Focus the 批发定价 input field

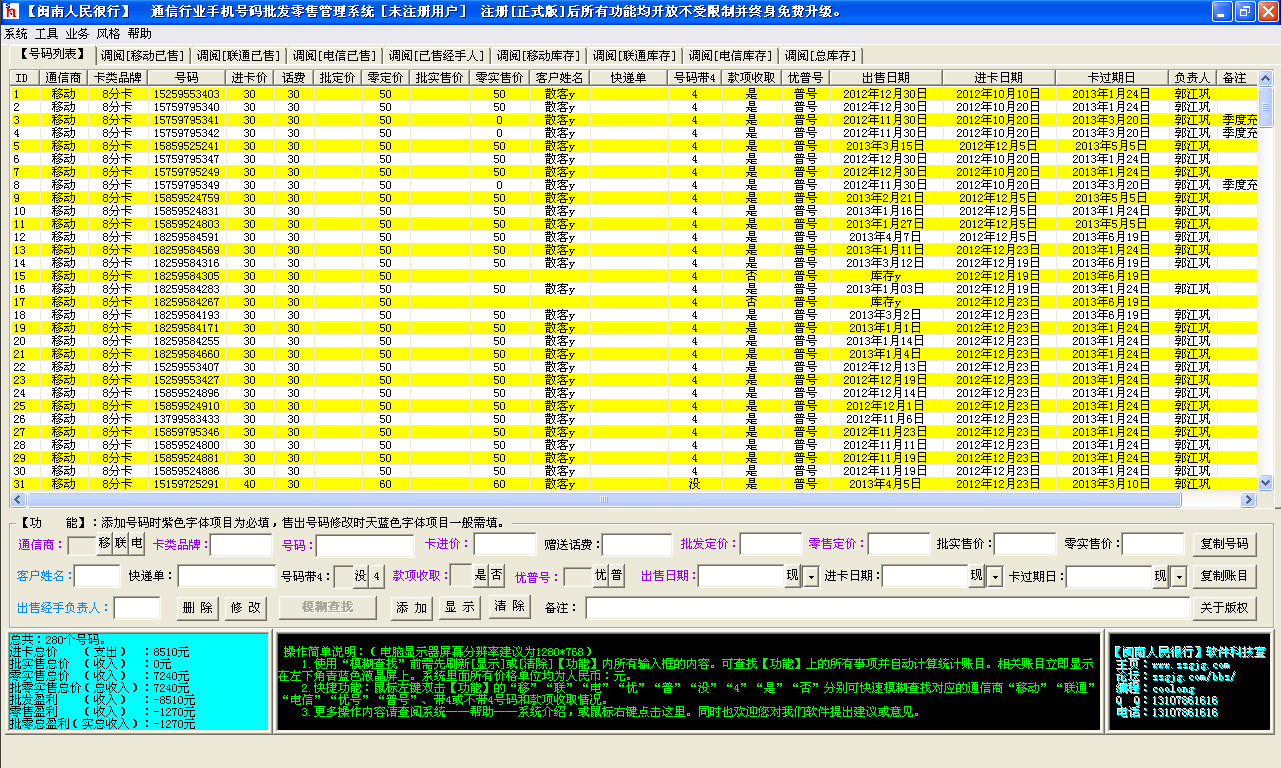click(771, 545)
